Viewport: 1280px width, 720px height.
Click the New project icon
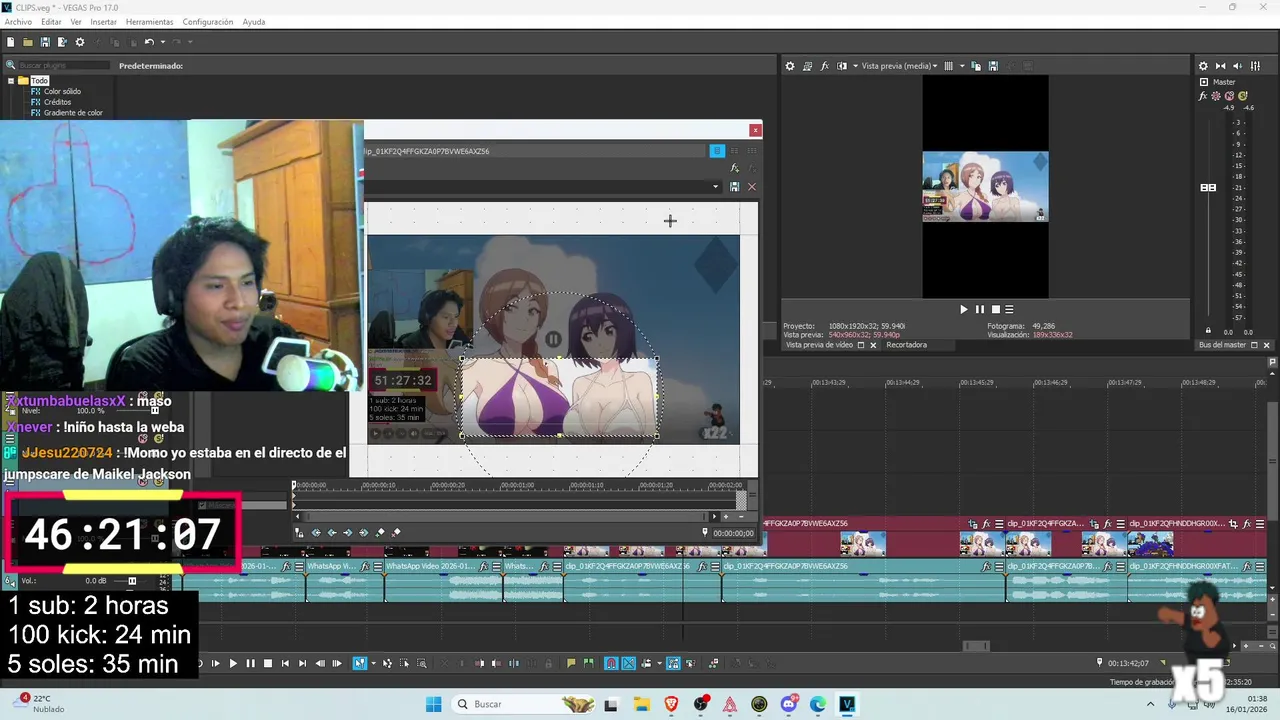coord(11,42)
